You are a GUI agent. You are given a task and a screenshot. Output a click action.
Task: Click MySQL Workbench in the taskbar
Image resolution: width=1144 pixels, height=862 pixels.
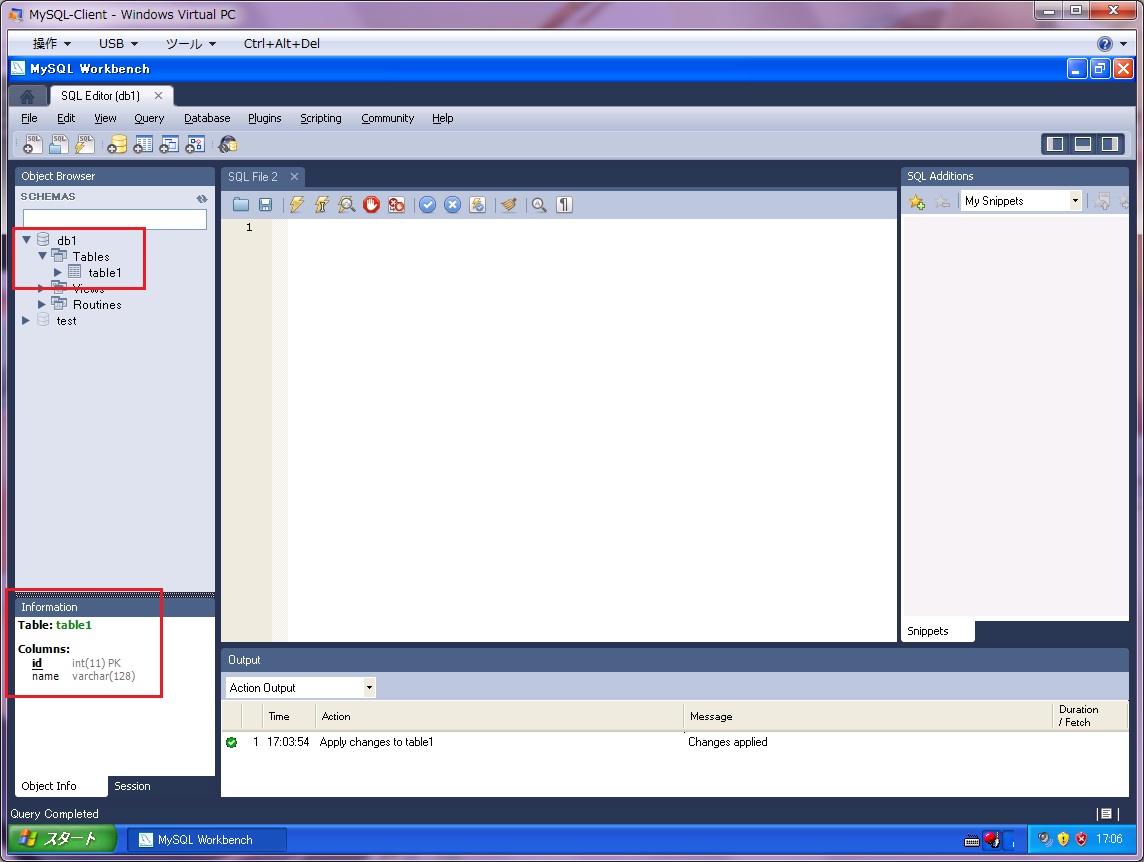pos(206,840)
